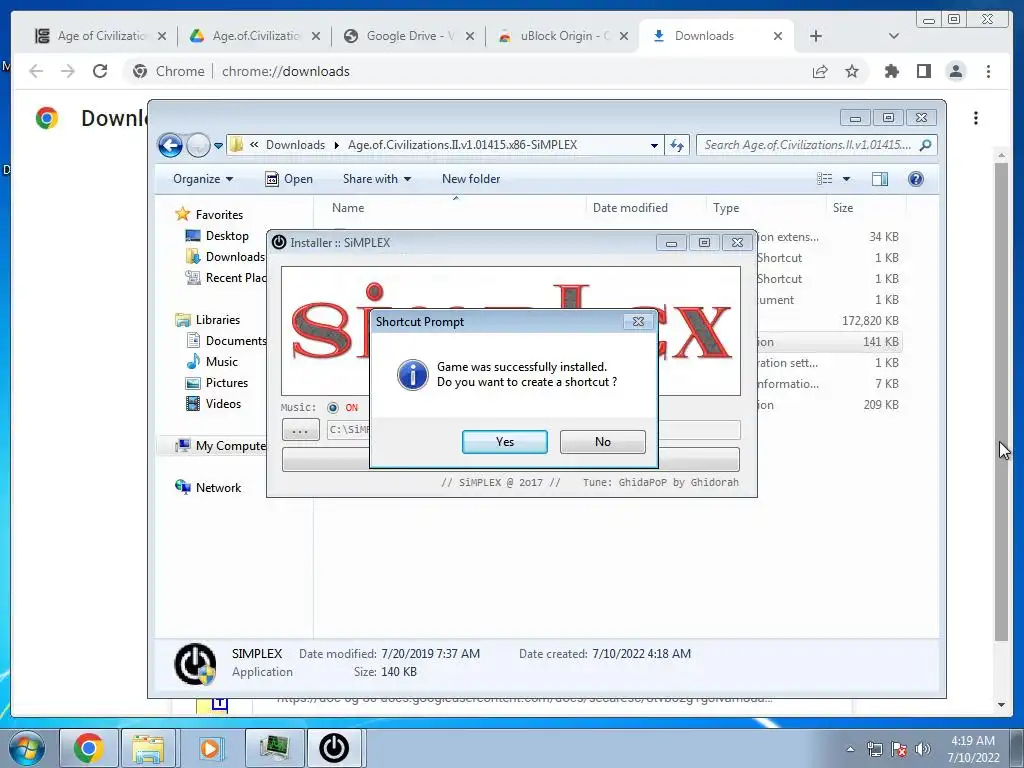Sort by Name column header
Screen dimensions: 1024x768
click(x=347, y=208)
